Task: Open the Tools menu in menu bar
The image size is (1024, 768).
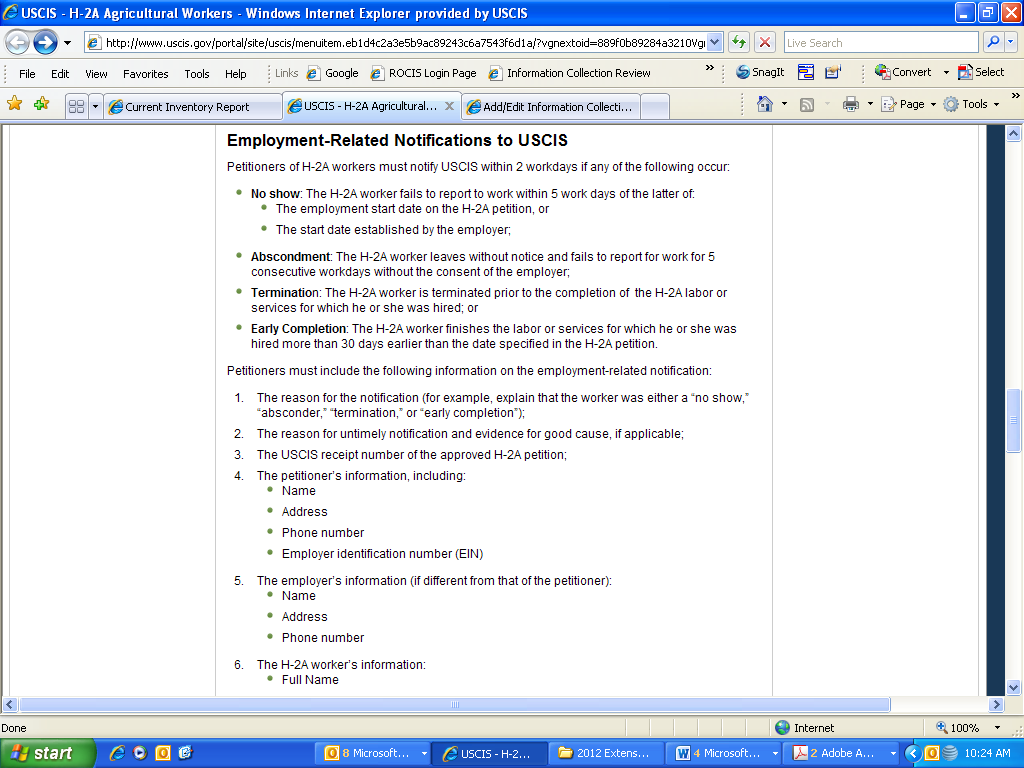Action: tap(197, 74)
